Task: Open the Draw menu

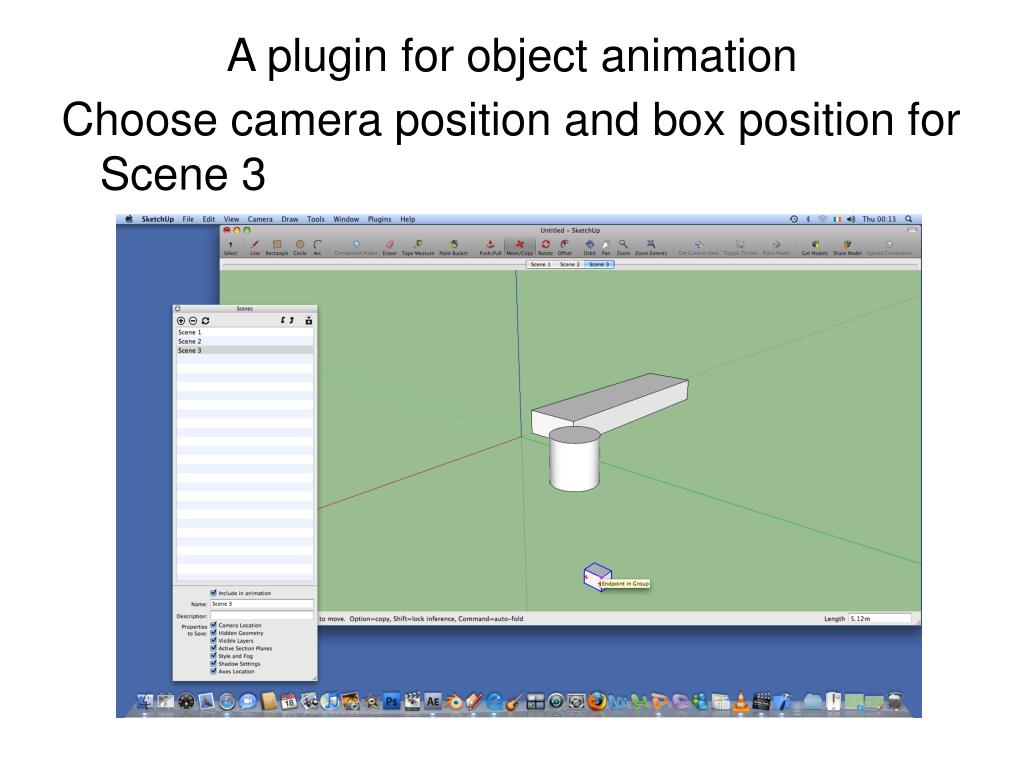Action: coord(290,219)
